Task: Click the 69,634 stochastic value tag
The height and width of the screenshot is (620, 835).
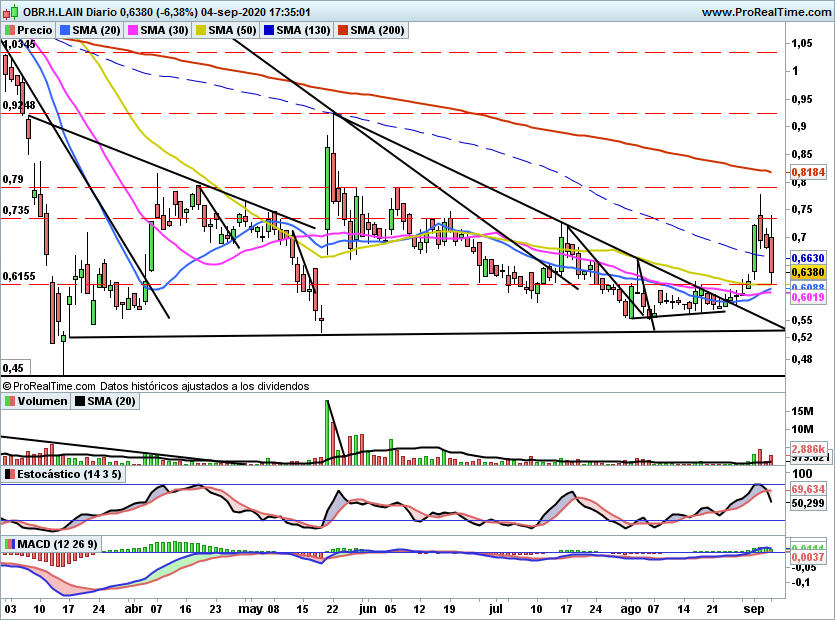Action: click(x=806, y=490)
